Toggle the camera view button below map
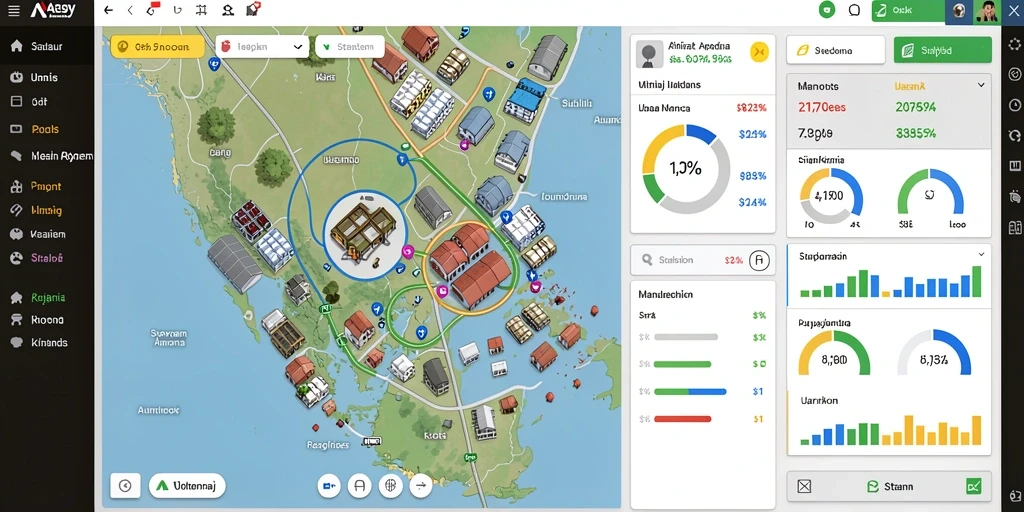 pos(329,485)
